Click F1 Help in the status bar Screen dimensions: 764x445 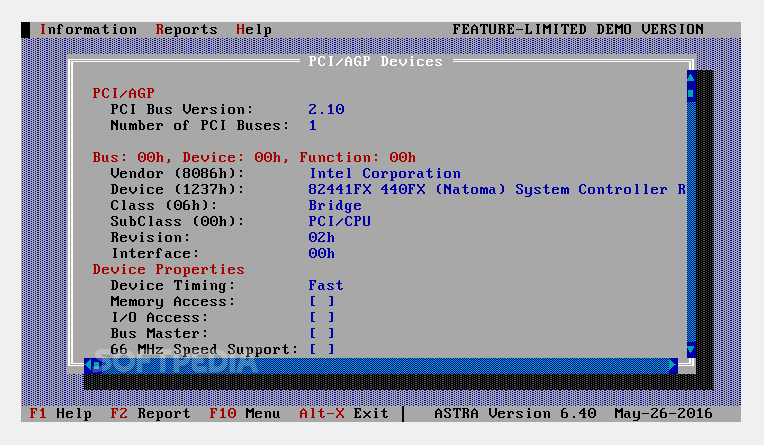tap(60, 414)
